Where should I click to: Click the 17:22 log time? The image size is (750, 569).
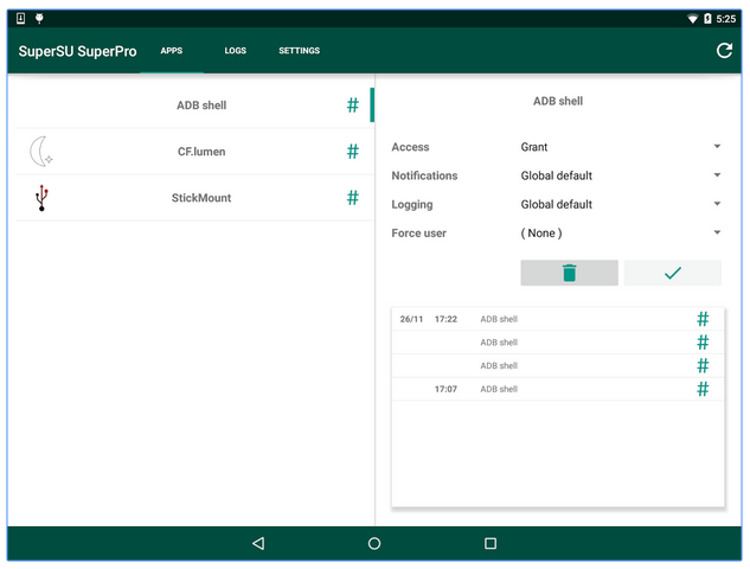point(446,319)
